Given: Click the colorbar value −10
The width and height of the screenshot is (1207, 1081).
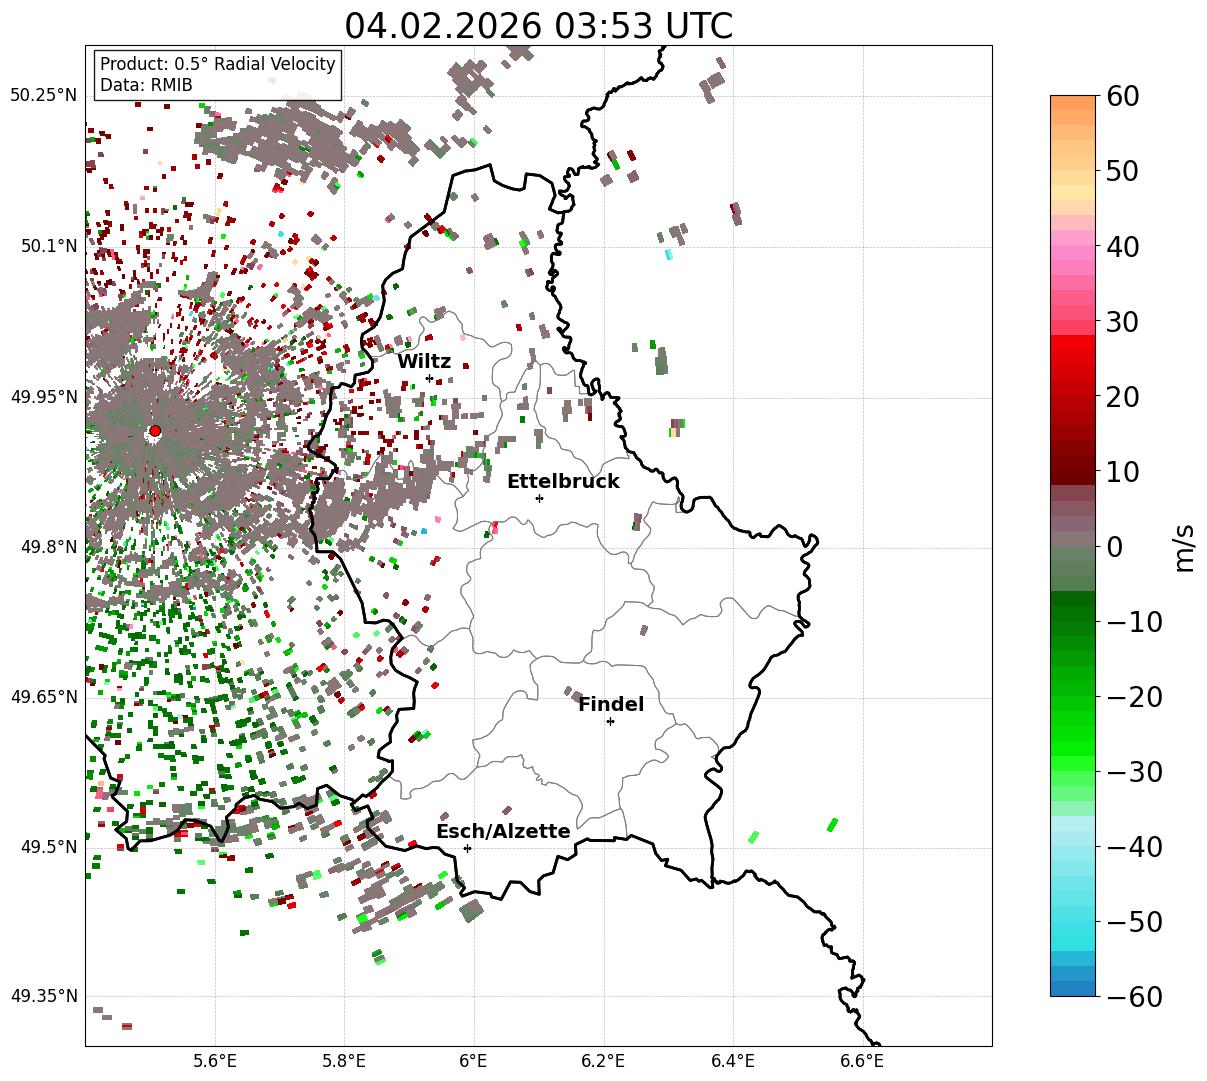Looking at the screenshot, I should 1133,622.
